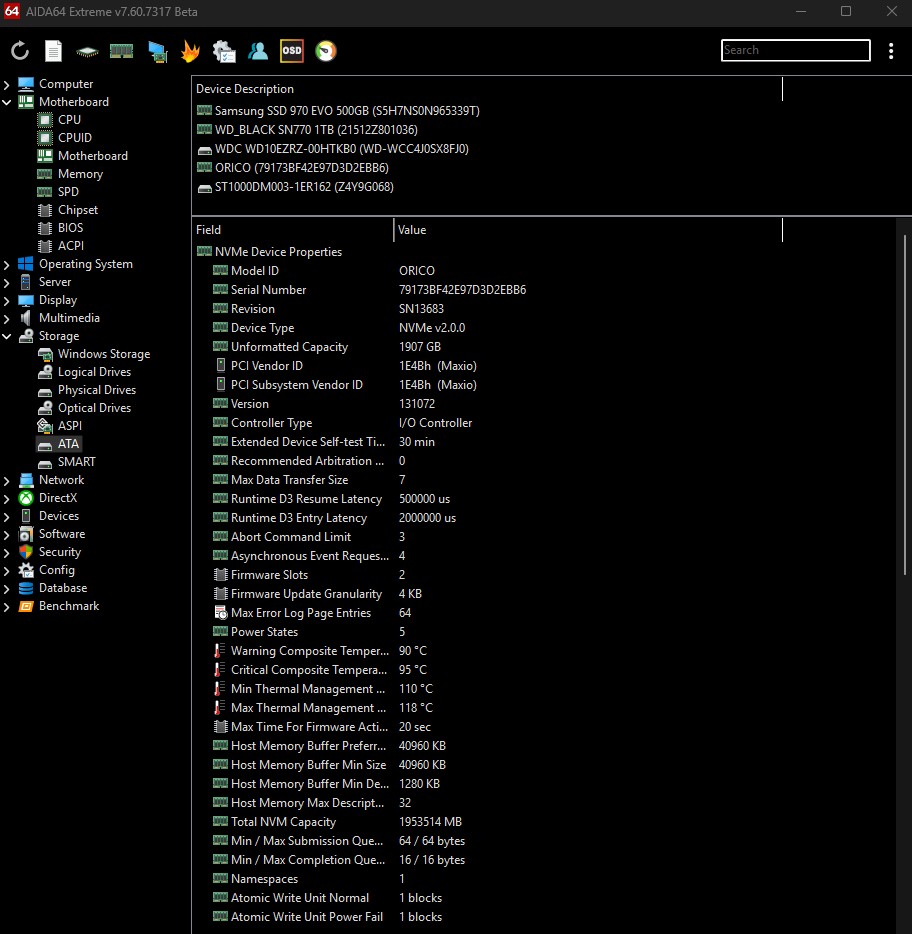This screenshot has height=934, width=912.
Task: Open the SensorPanel gauge icon
Action: tap(326, 51)
